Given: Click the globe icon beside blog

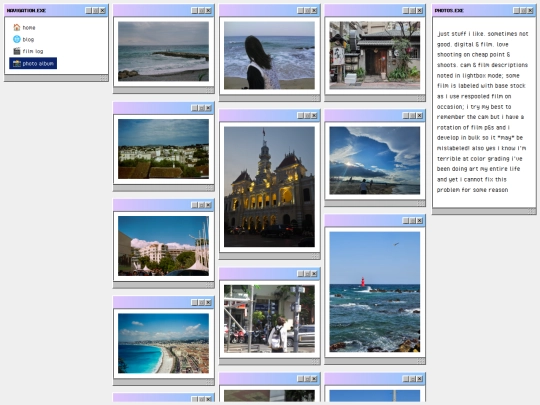Looking at the screenshot, I should pyautogui.click(x=17, y=39).
